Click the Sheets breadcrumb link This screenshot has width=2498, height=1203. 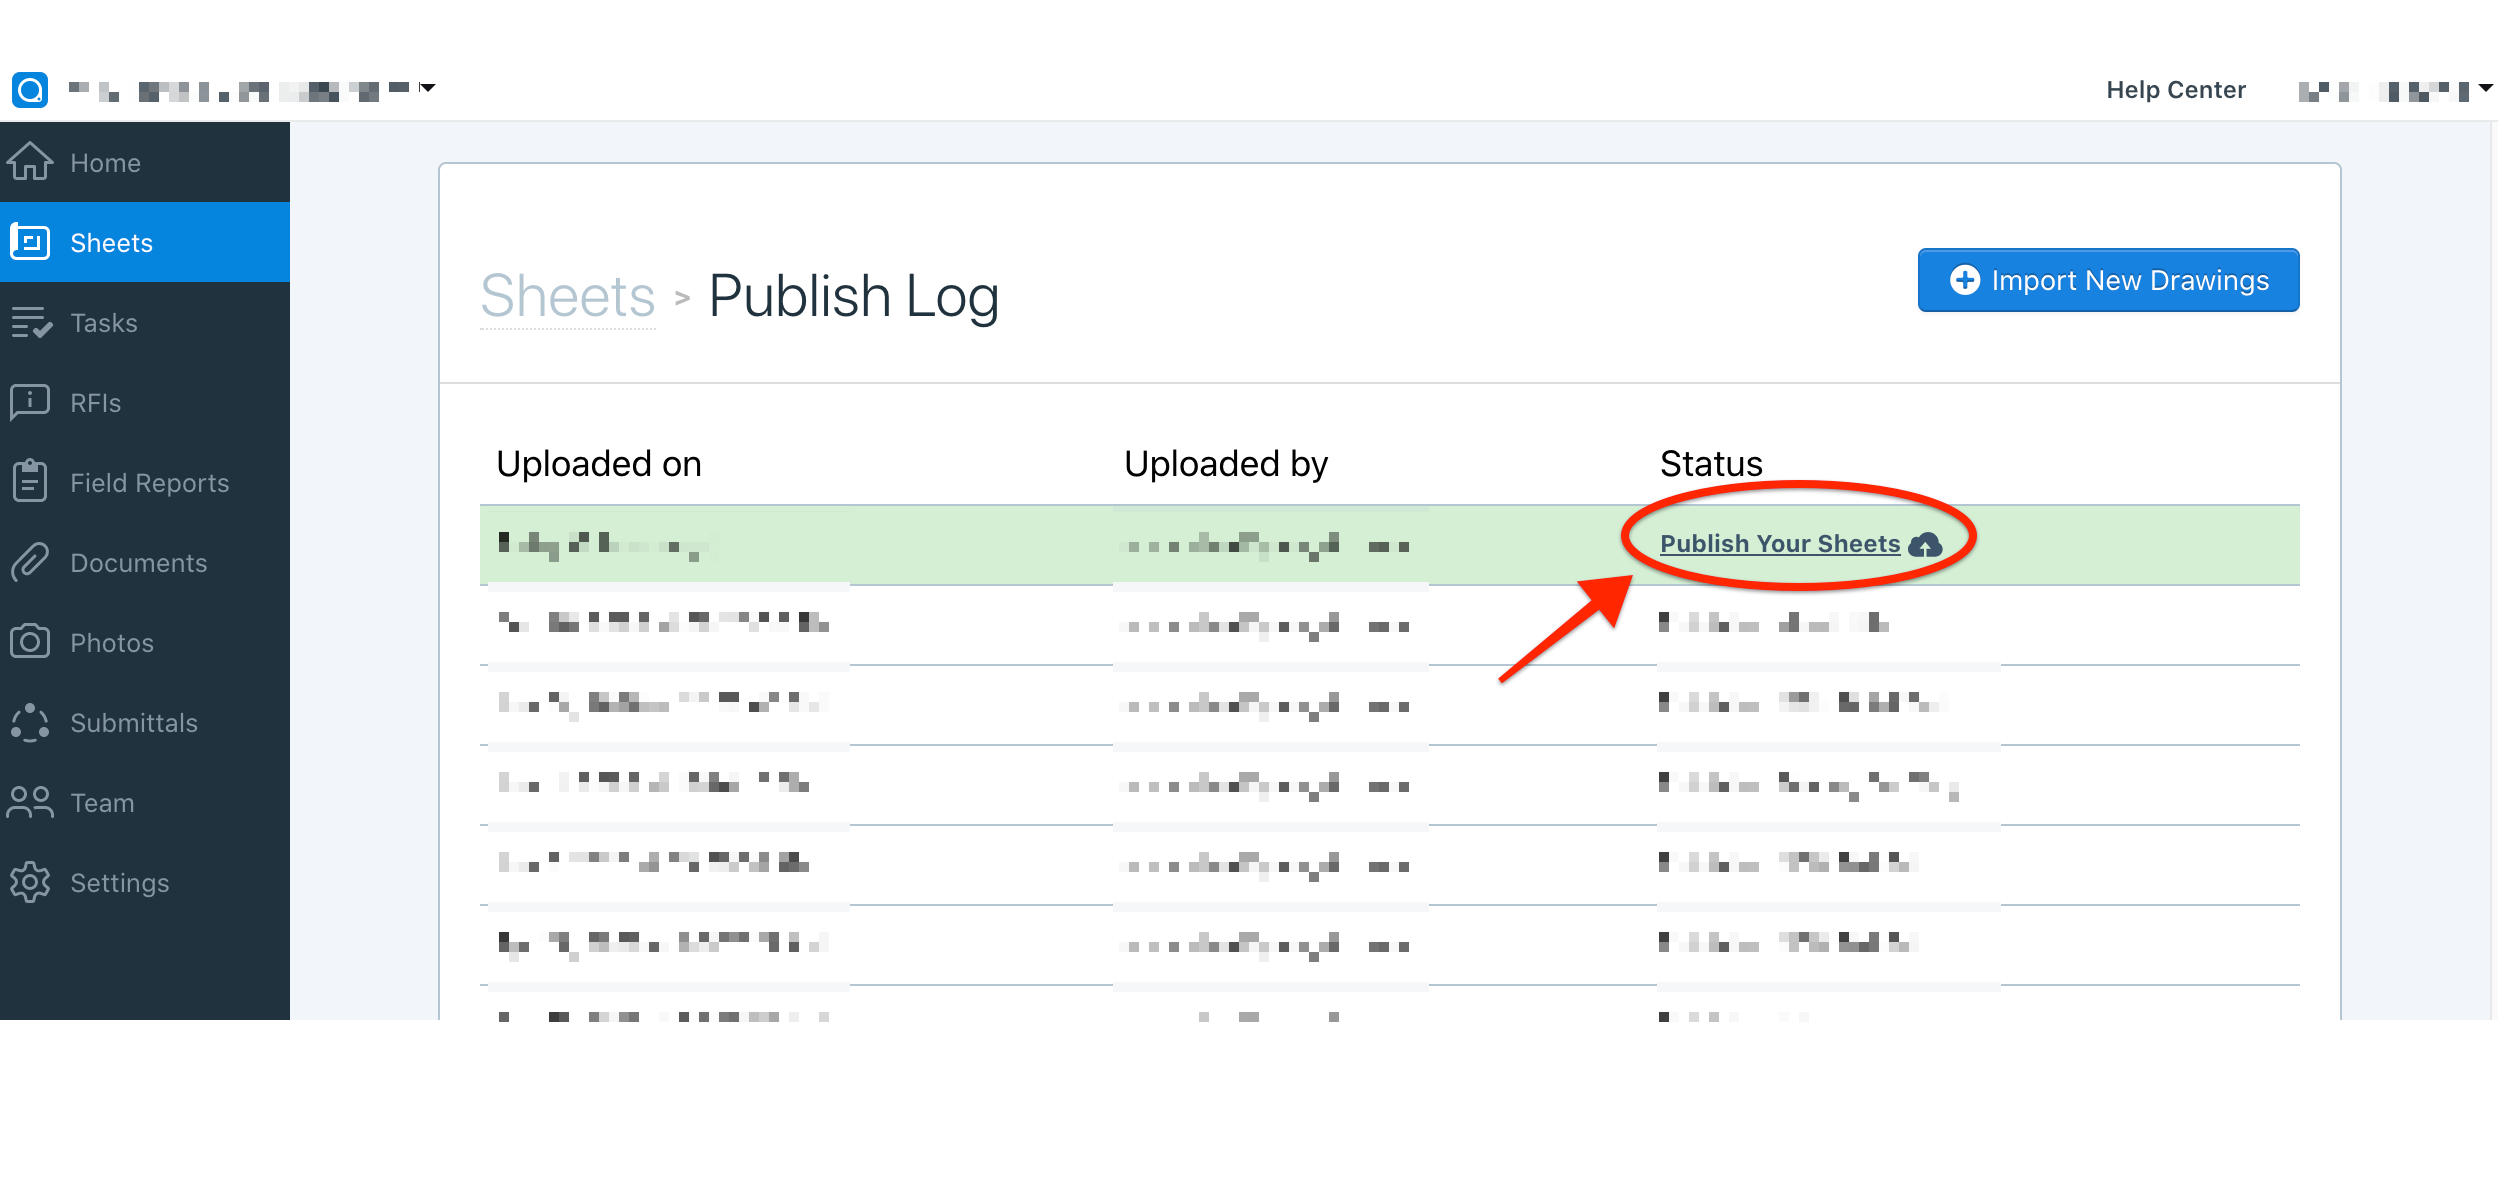point(567,296)
